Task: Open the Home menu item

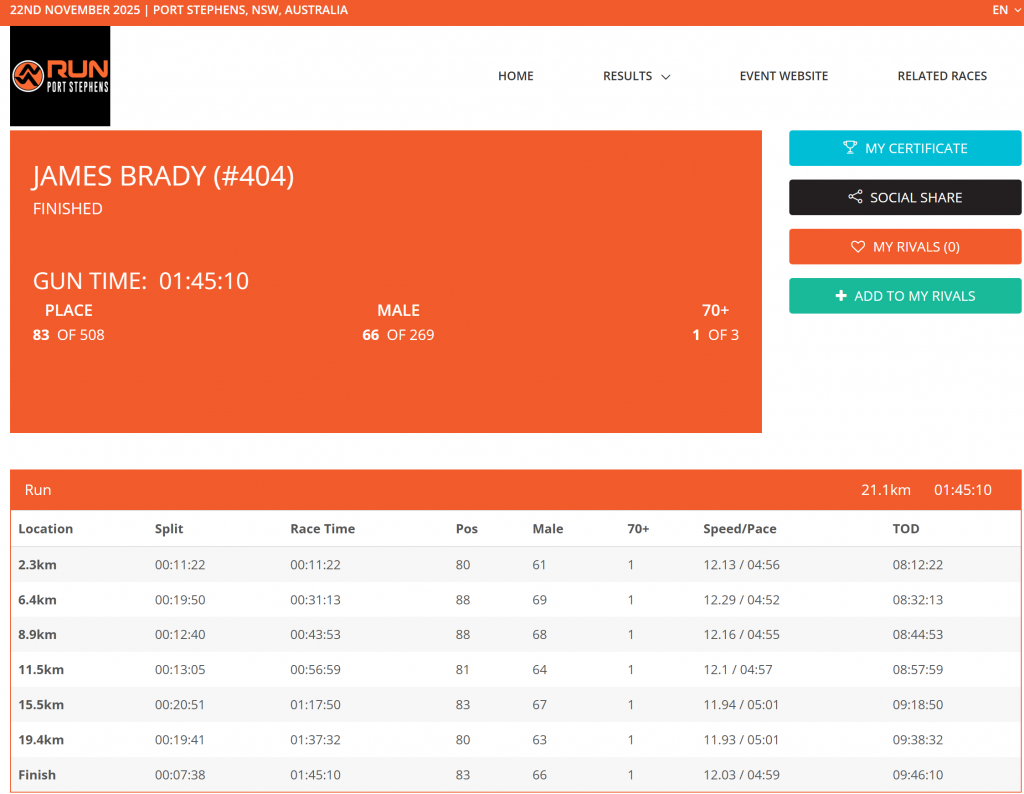Action: click(515, 76)
